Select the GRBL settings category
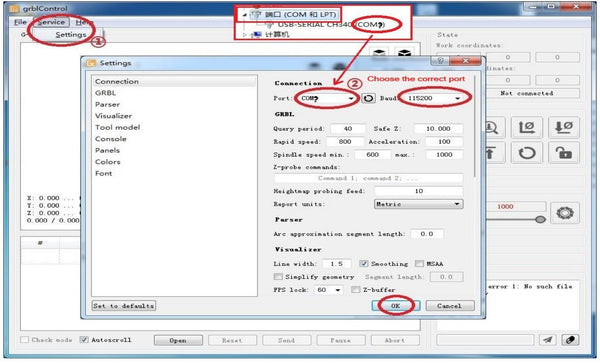600x363 pixels. pyautogui.click(x=174, y=93)
